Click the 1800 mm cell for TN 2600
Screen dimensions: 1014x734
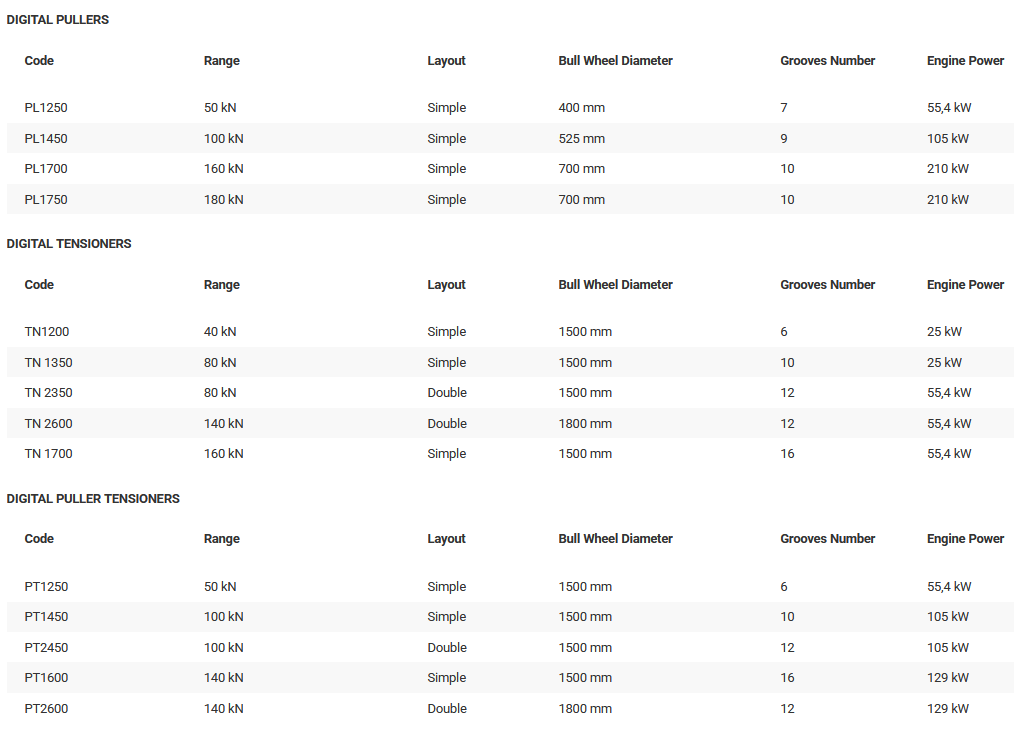585,424
